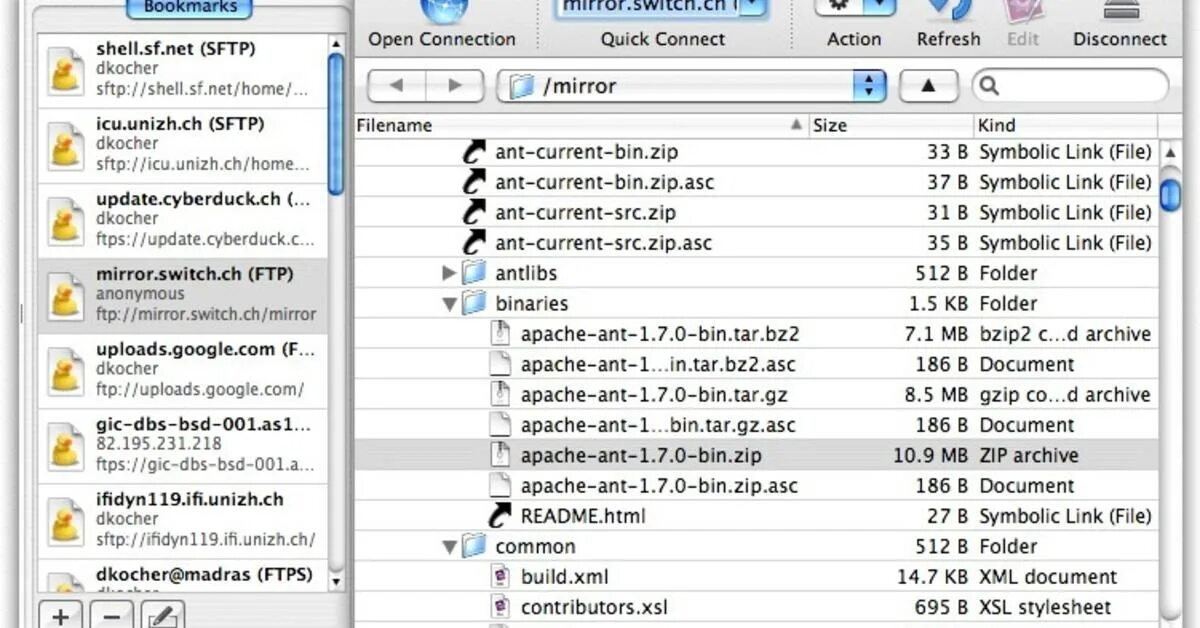The height and width of the screenshot is (628, 1200).
Task: Refresh the directory listing
Action: click(948, 10)
